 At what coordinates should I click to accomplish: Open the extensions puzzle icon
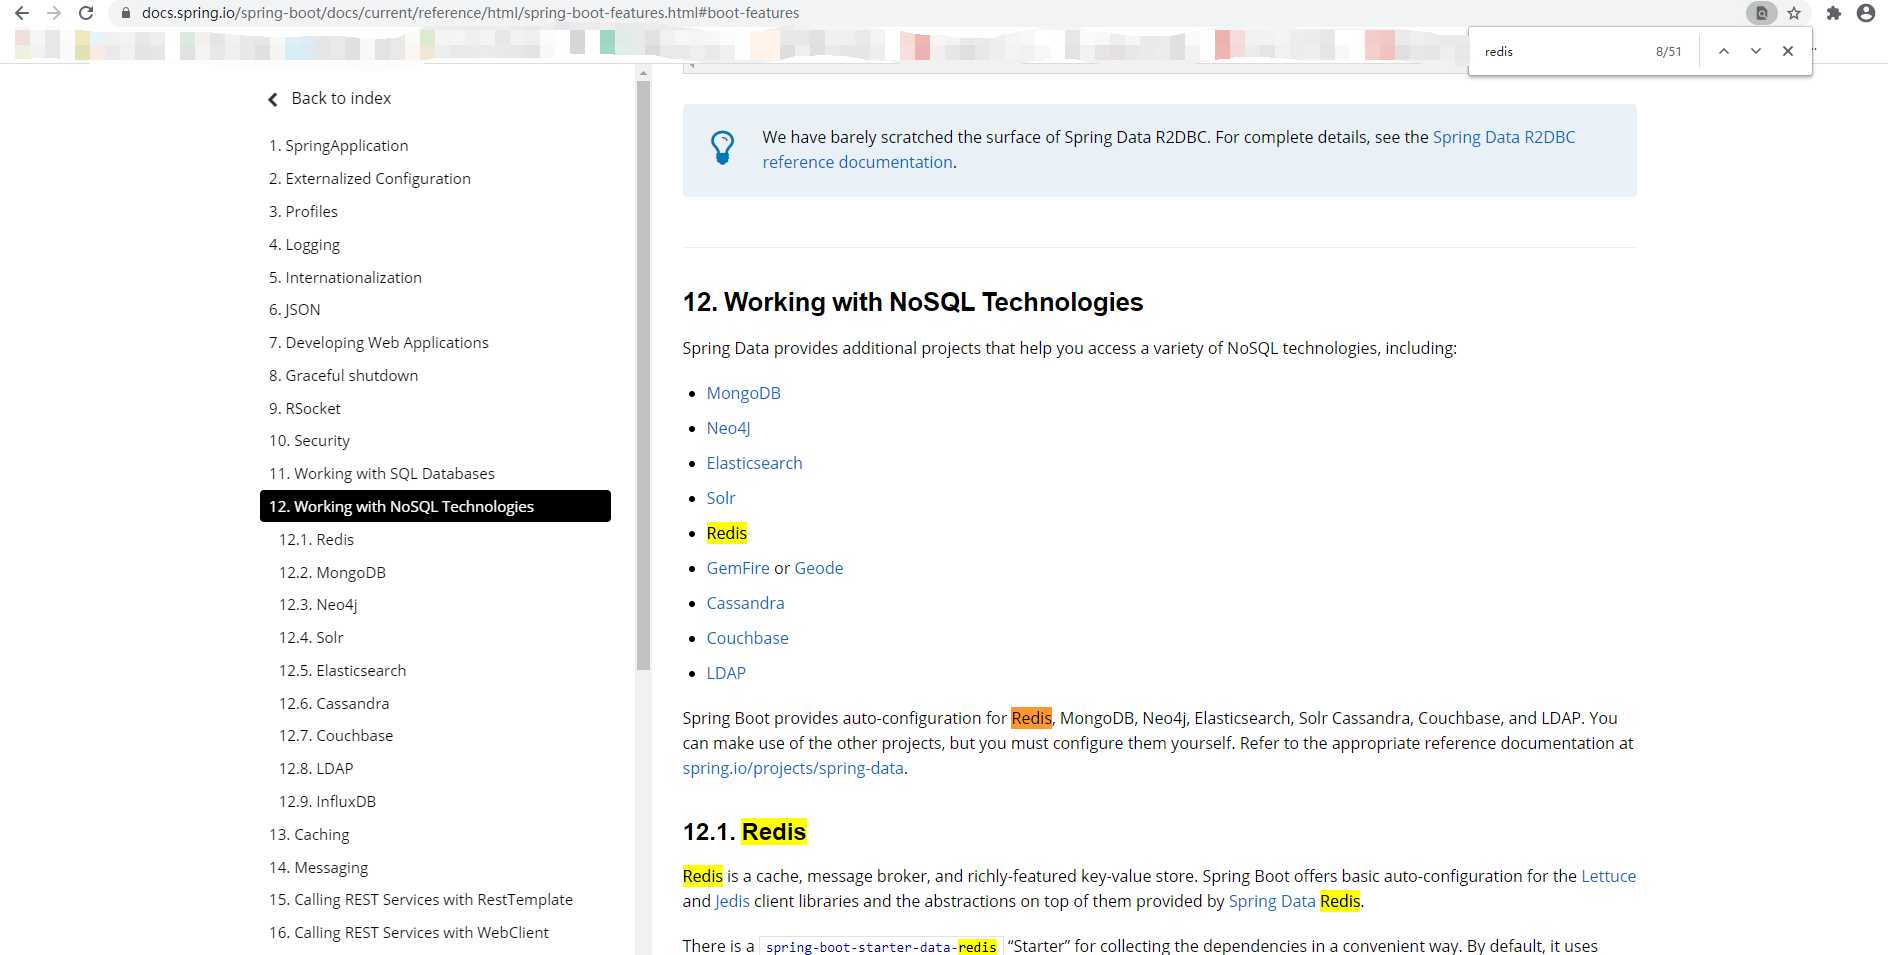[1833, 13]
